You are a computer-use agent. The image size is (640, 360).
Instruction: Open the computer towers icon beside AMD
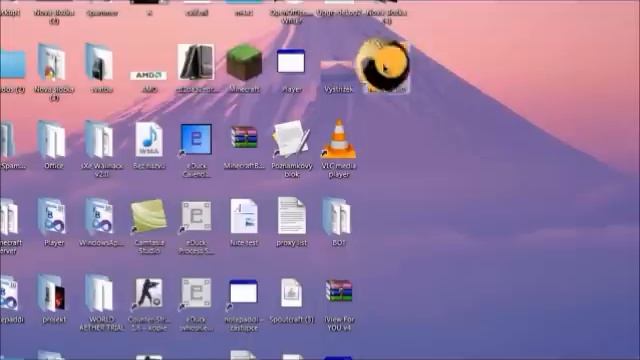click(x=196, y=62)
